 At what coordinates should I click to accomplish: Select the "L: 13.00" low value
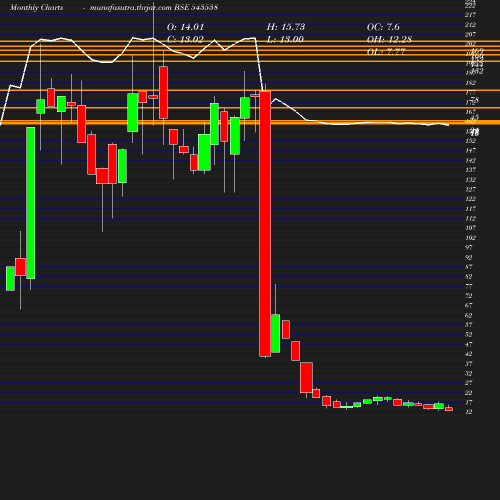coord(285,40)
